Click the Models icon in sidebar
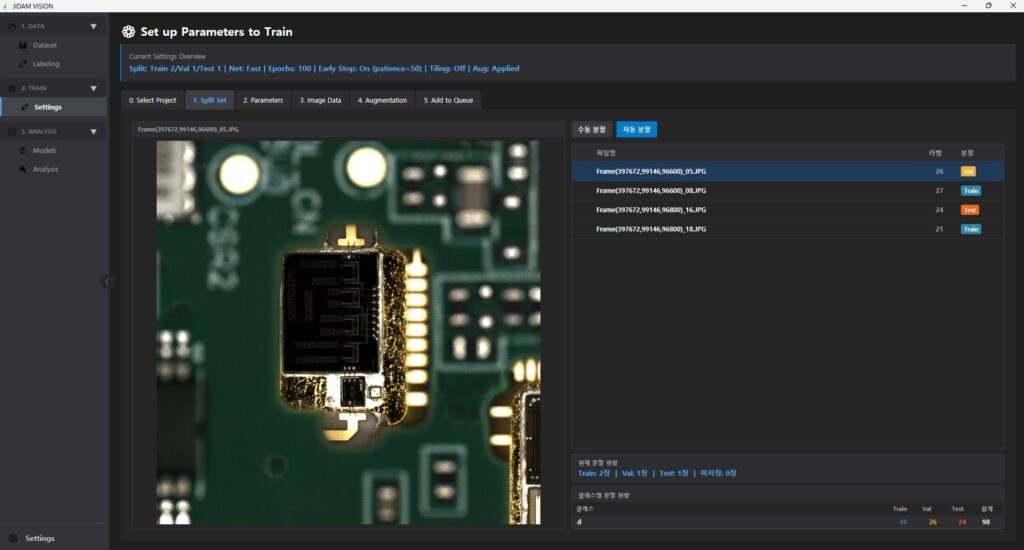The height and width of the screenshot is (550, 1024). tap(23, 150)
